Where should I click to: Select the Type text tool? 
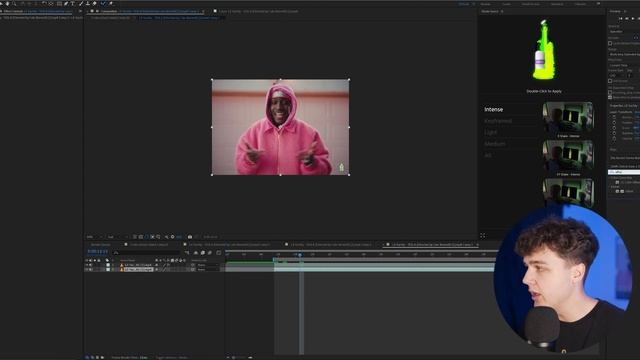pos(73,3)
